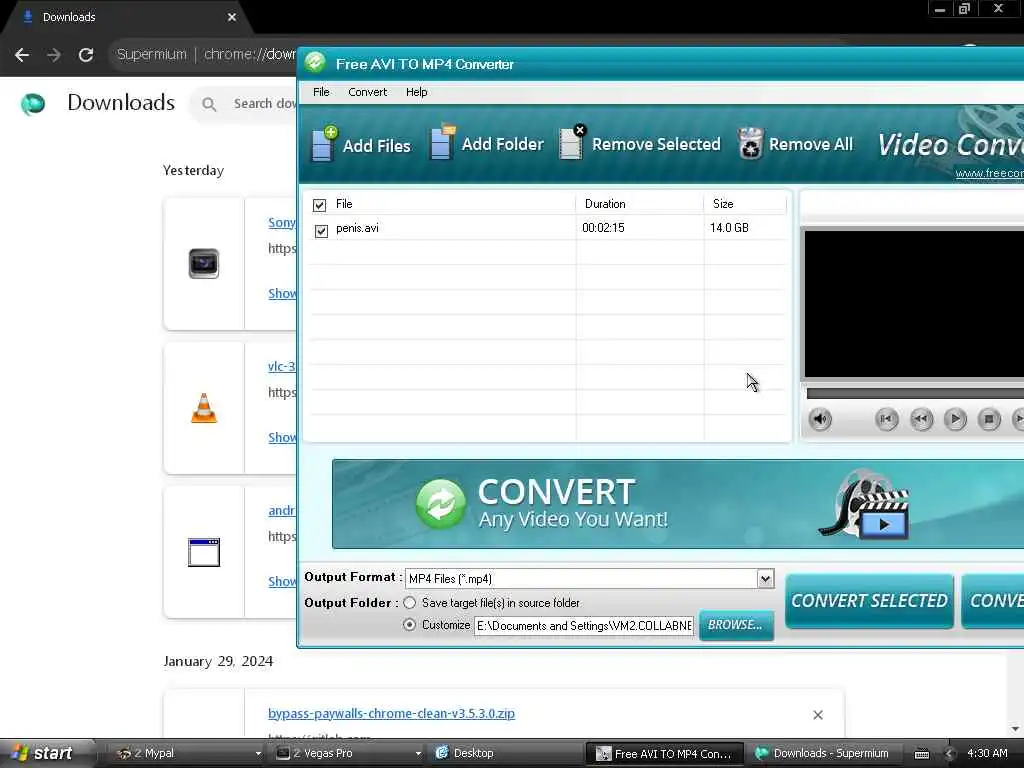This screenshot has width=1024, height=768.
Task: Open the File menu in converter
Action: tap(321, 92)
